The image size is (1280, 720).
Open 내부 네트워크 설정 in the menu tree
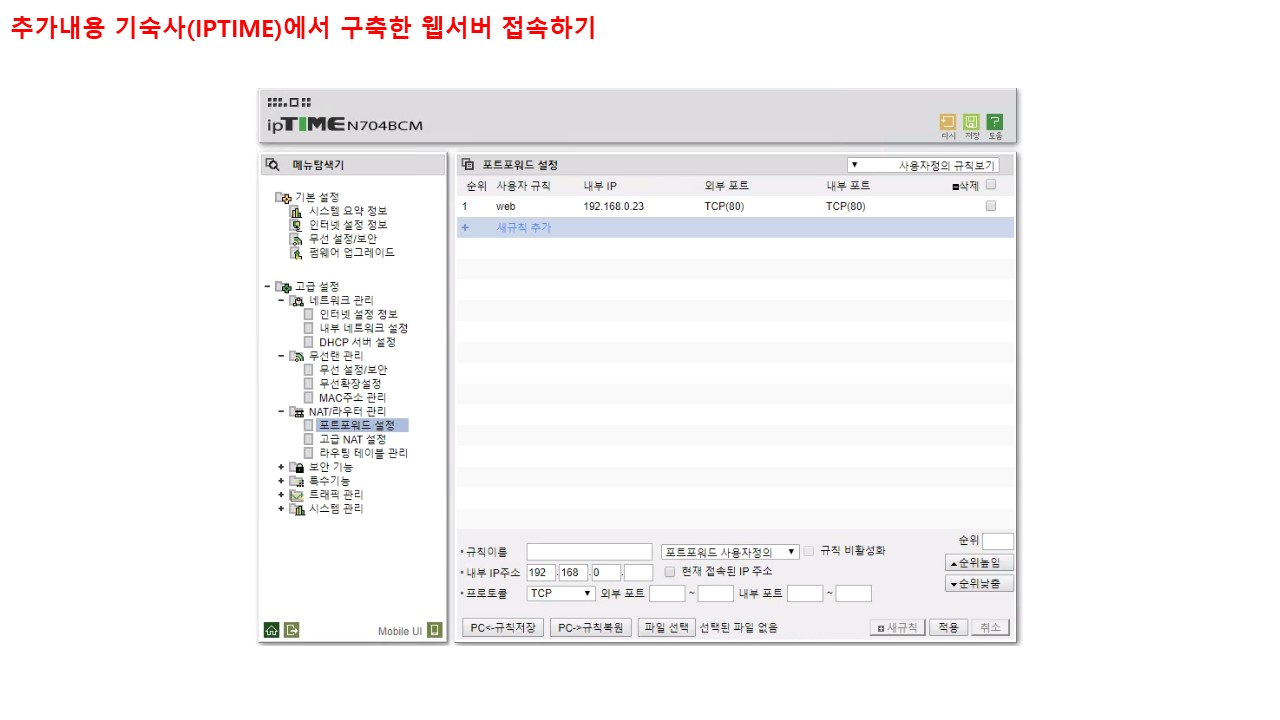click(363, 328)
